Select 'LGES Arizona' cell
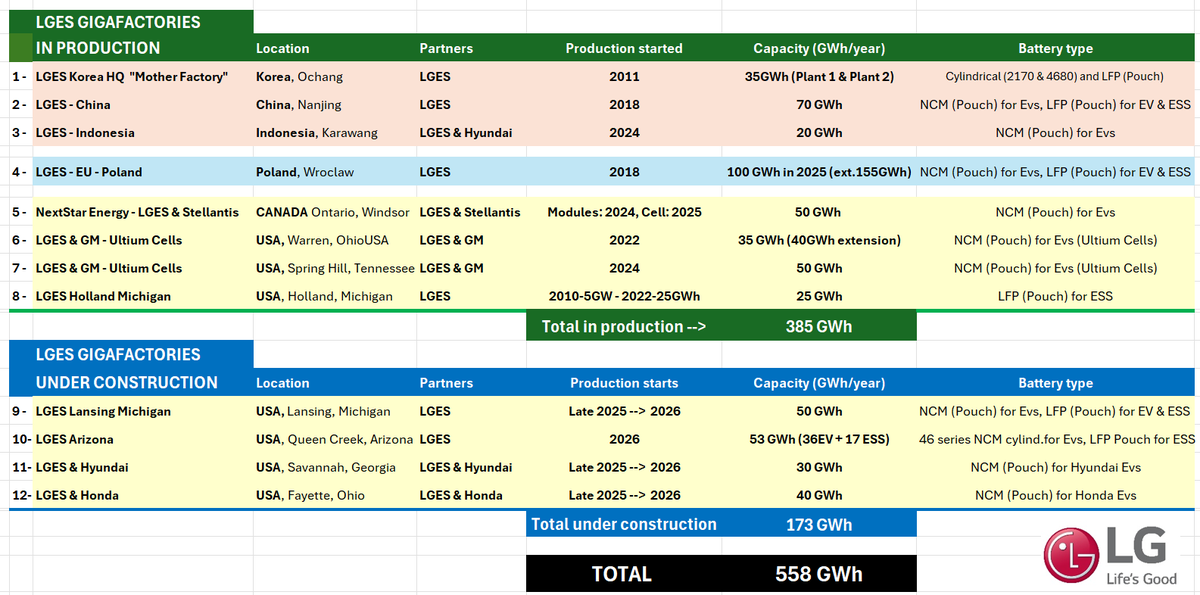 (x=143, y=439)
